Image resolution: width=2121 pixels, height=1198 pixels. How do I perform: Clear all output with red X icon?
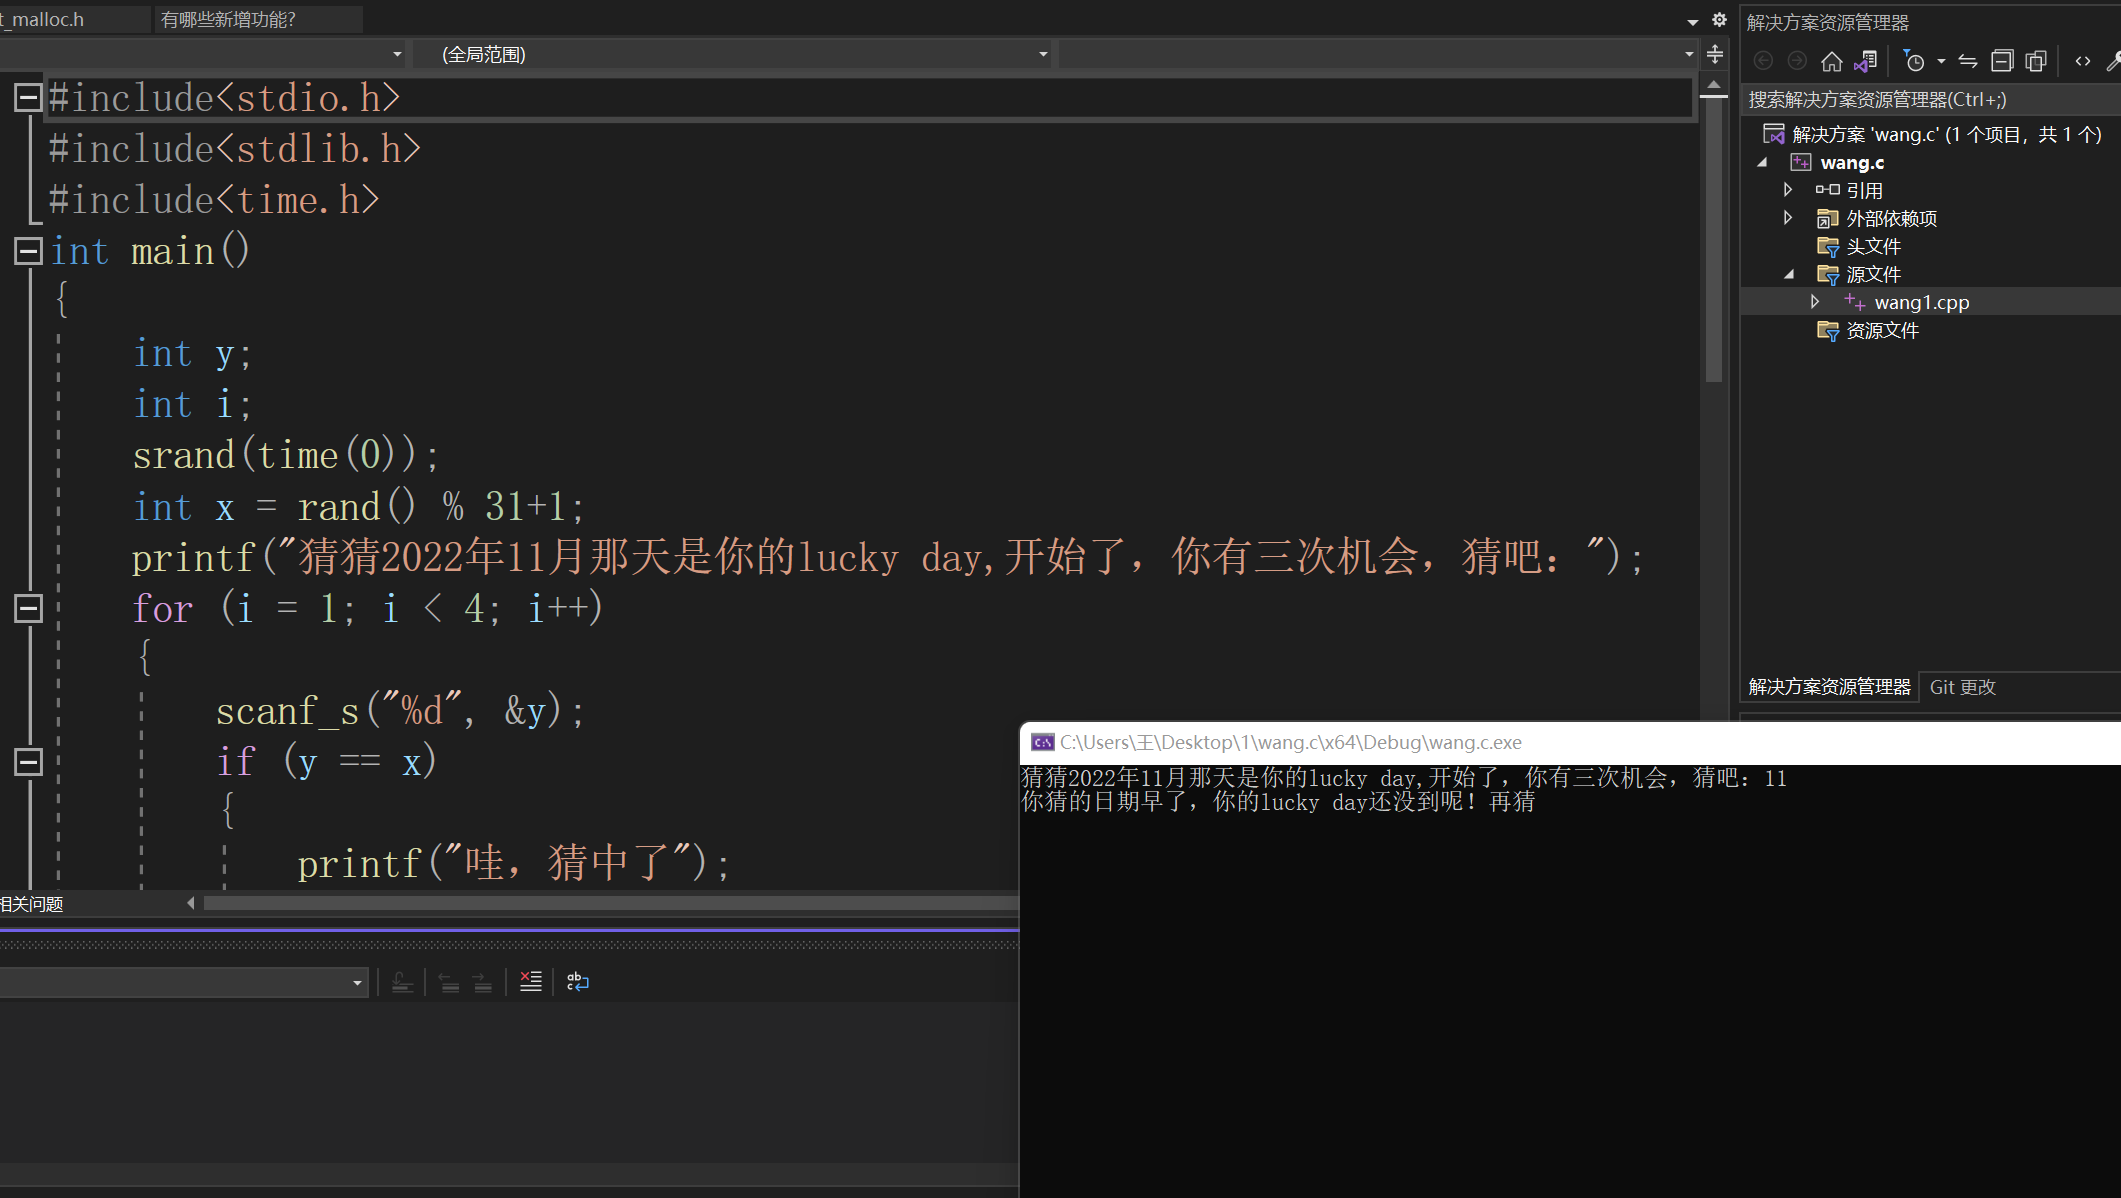(x=531, y=982)
